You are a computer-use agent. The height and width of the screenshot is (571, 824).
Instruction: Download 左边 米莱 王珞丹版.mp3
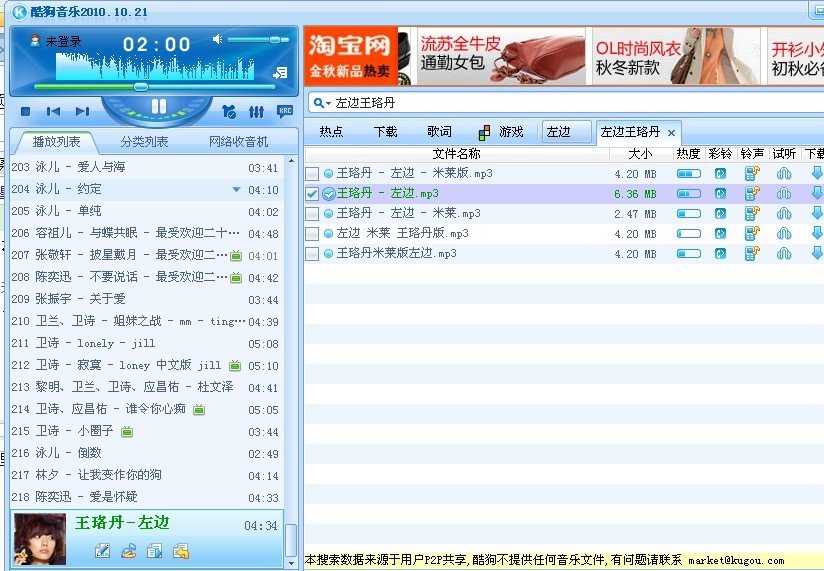coord(817,233)
